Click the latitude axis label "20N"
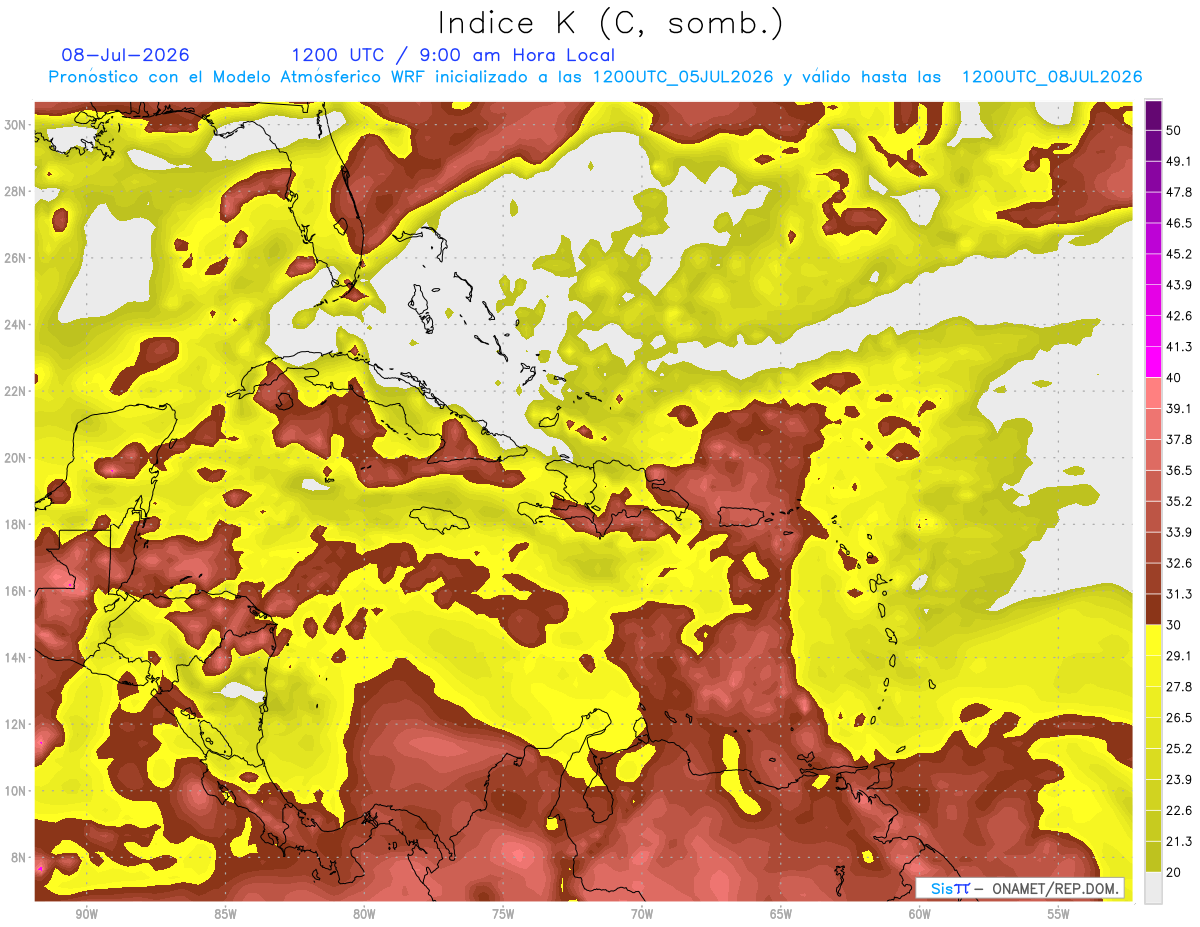Image resolution: width=1200 pixels, height=927 pixels. click(x=15, y=458)
